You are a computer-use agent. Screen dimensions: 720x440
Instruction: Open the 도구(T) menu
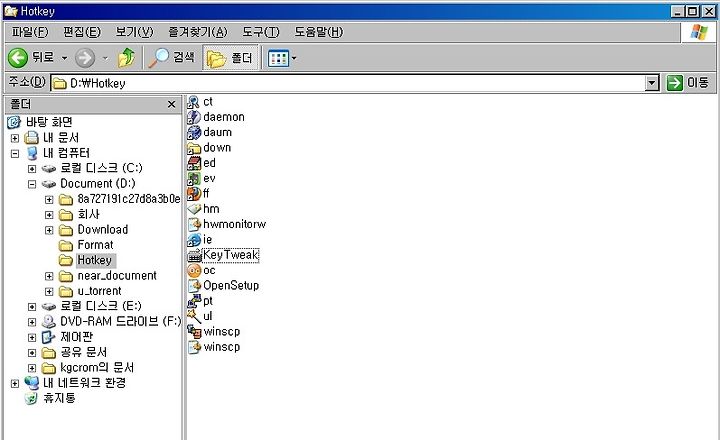pos(260,32)
